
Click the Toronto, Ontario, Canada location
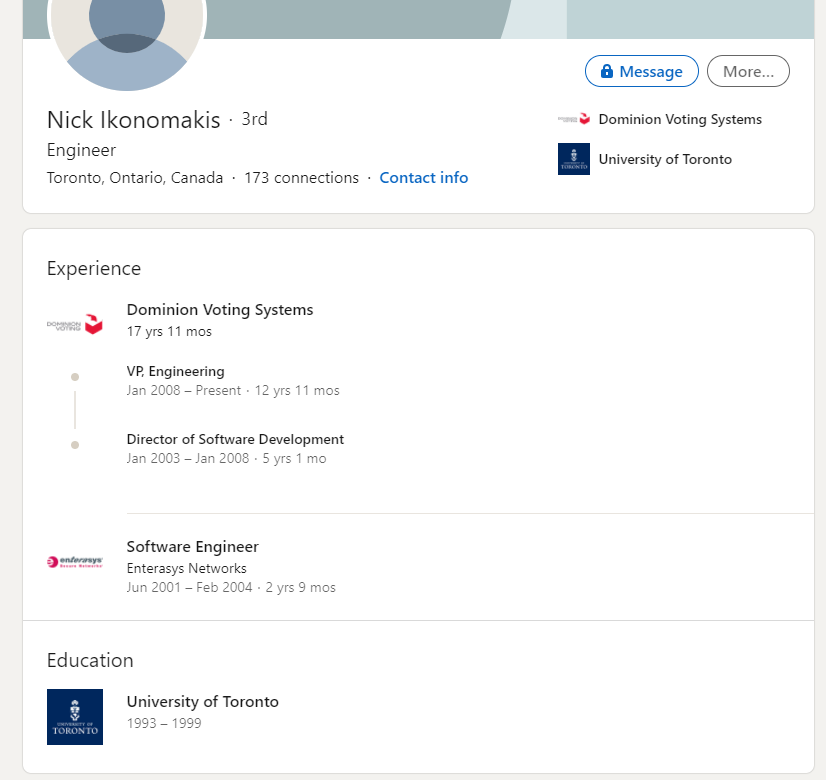pyautogui.click(x=135, y=178)
